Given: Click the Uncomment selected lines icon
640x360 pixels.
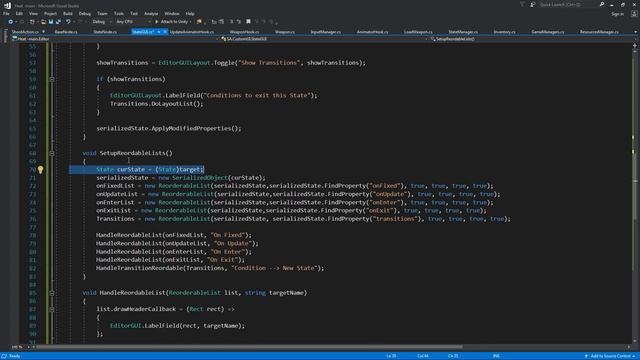Looking at the screenshot, I should [239, 22].
